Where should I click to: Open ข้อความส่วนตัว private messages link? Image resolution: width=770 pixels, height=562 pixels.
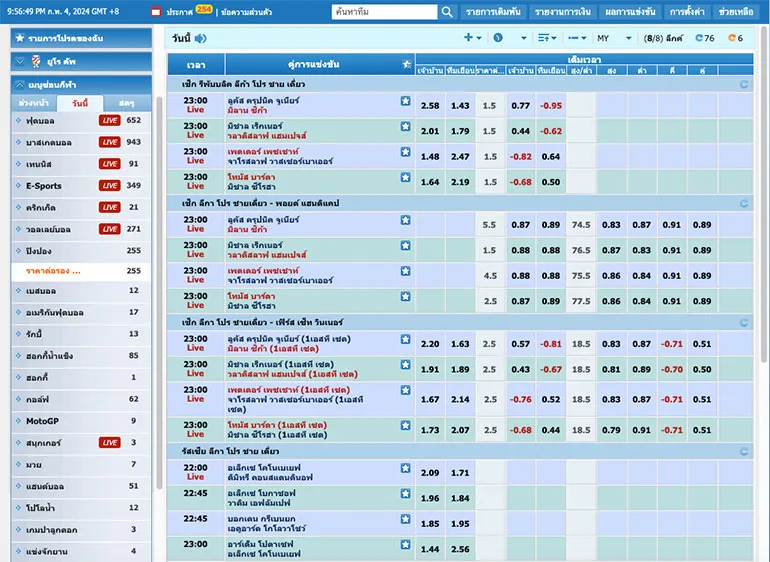tap(247, 12)
